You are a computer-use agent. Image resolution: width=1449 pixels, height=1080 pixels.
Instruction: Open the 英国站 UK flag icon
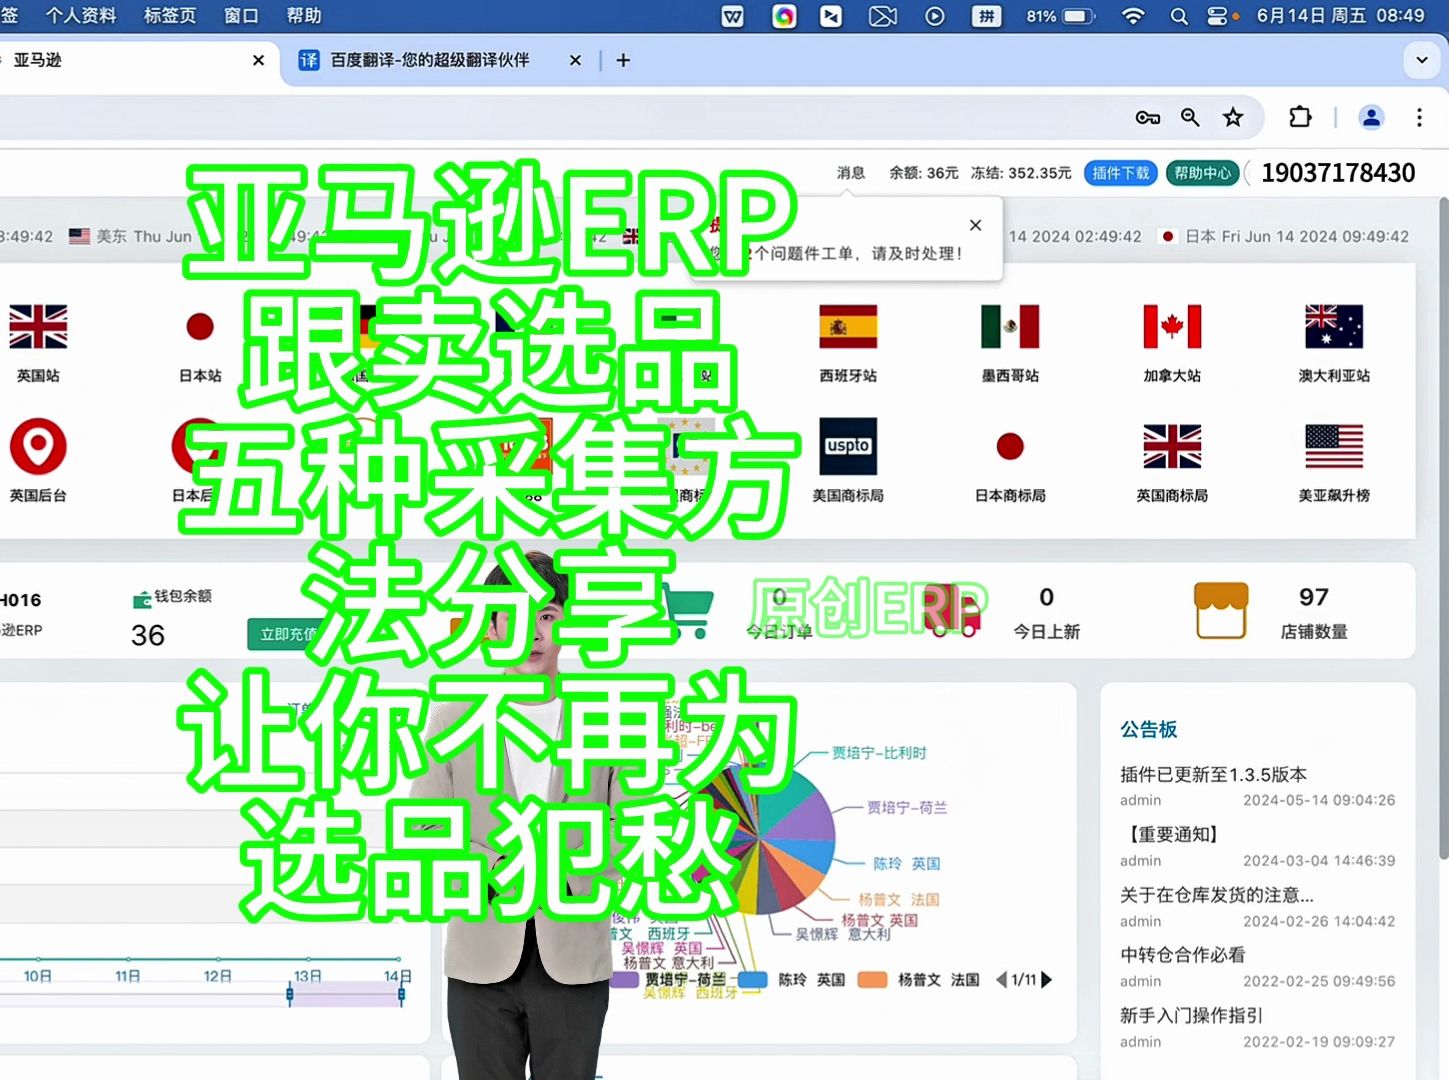[x=38, y=327]
